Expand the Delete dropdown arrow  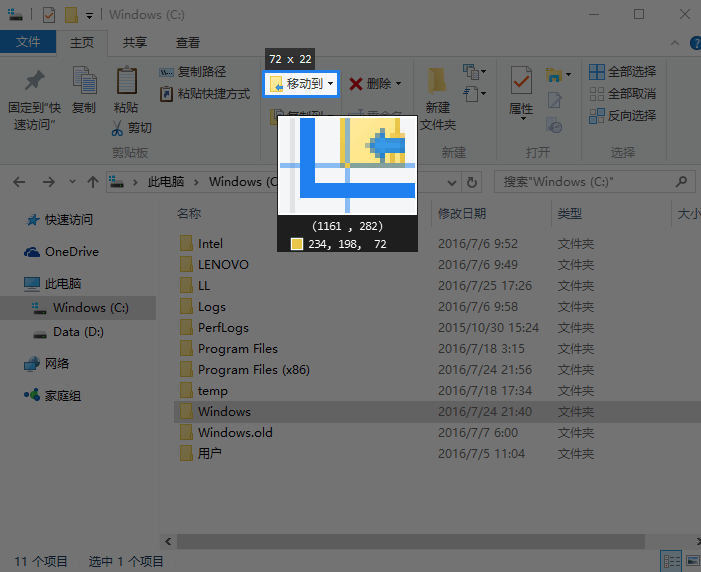click(x=398, y=84)
